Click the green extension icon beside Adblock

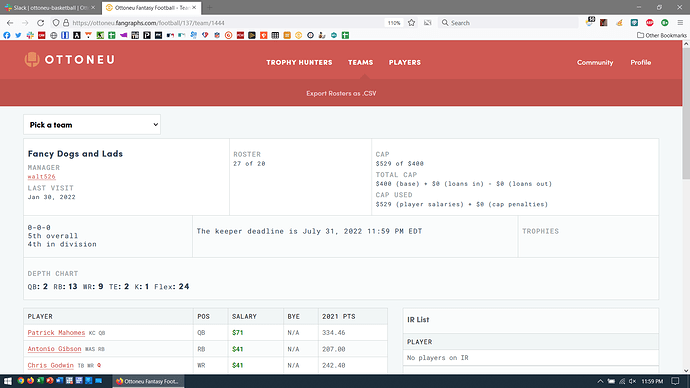[x=664, y=23]
